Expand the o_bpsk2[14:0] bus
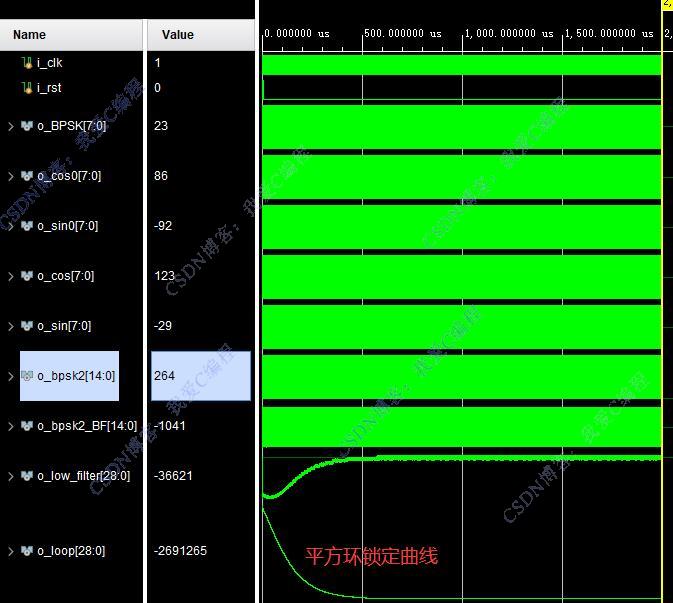The height and width of the screenshot is (603, 673). 11,376
